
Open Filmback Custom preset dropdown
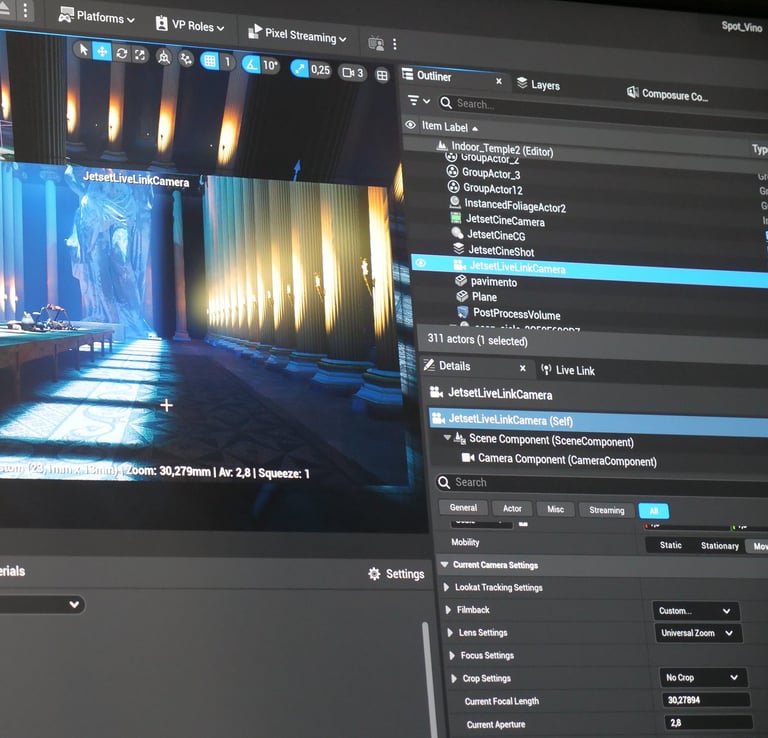click(696, 611)
